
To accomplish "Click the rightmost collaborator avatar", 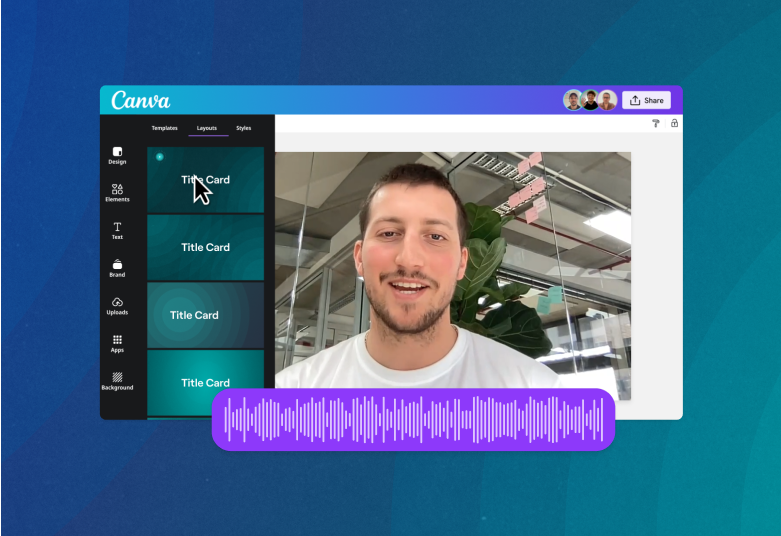I will click(607, 100).
